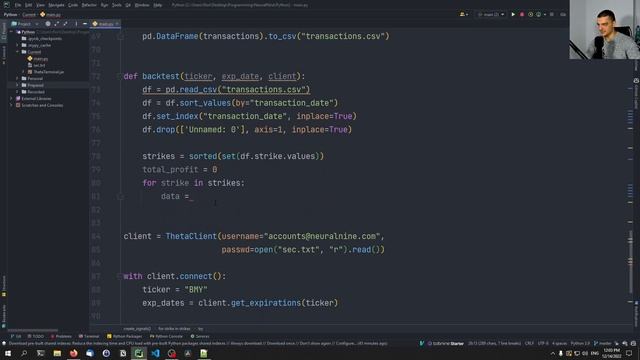Viewport: 640px width, 360px height.
Task: Open File Explorer from the taskbar
Action: pos(57,353)
